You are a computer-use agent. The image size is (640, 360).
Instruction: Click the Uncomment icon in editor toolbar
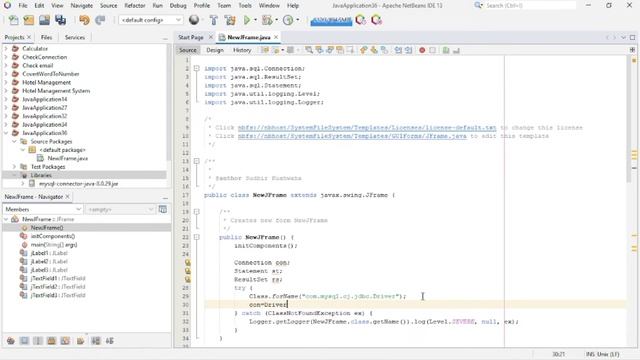pyautogui.click(x=456, y=50)
